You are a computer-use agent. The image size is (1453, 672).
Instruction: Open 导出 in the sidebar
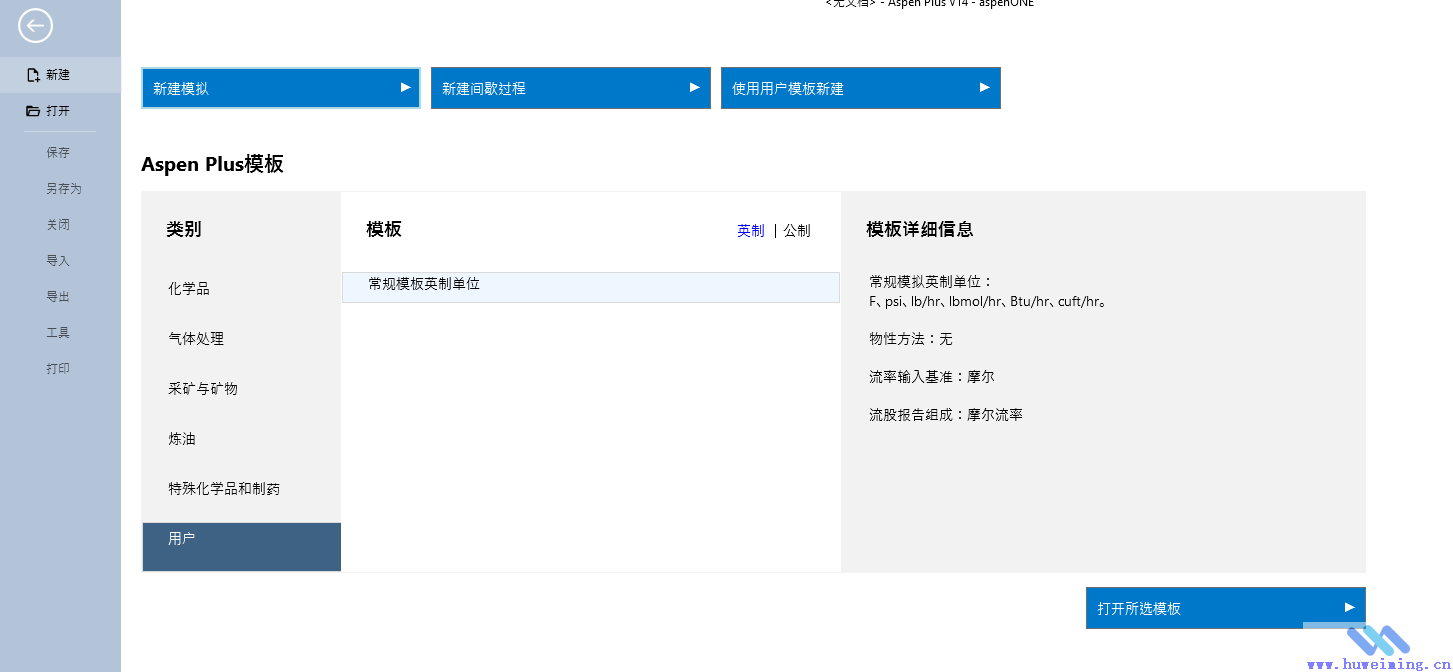coord(58,297)
